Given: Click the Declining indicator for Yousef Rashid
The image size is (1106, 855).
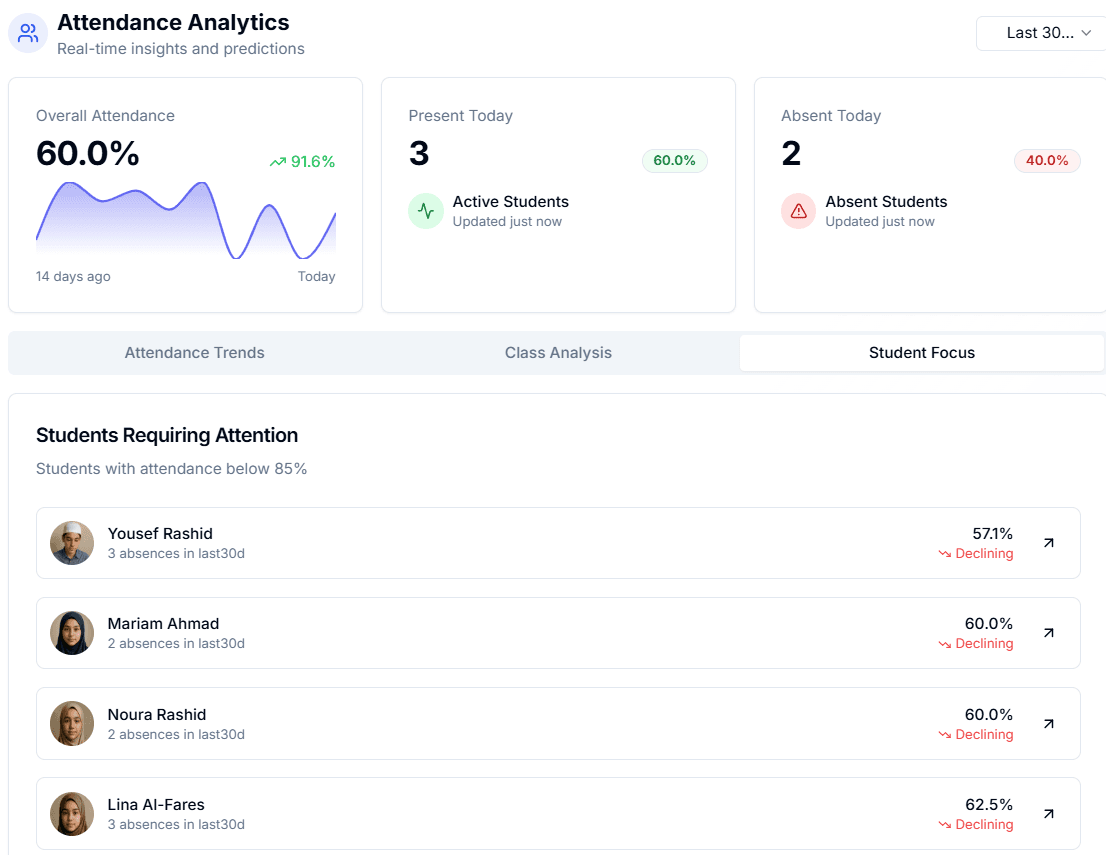Looking at the screenshot, I should [976, 554].
